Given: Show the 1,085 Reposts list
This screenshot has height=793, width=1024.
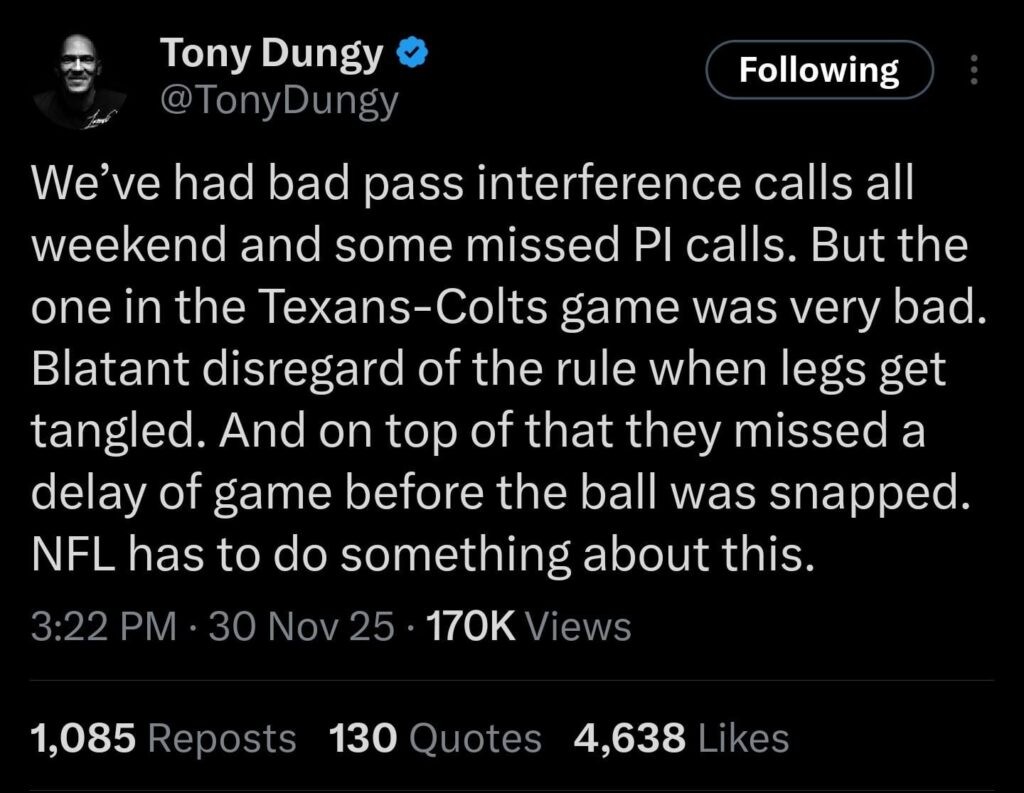Looking at the screenshot, I should point(164,739).
